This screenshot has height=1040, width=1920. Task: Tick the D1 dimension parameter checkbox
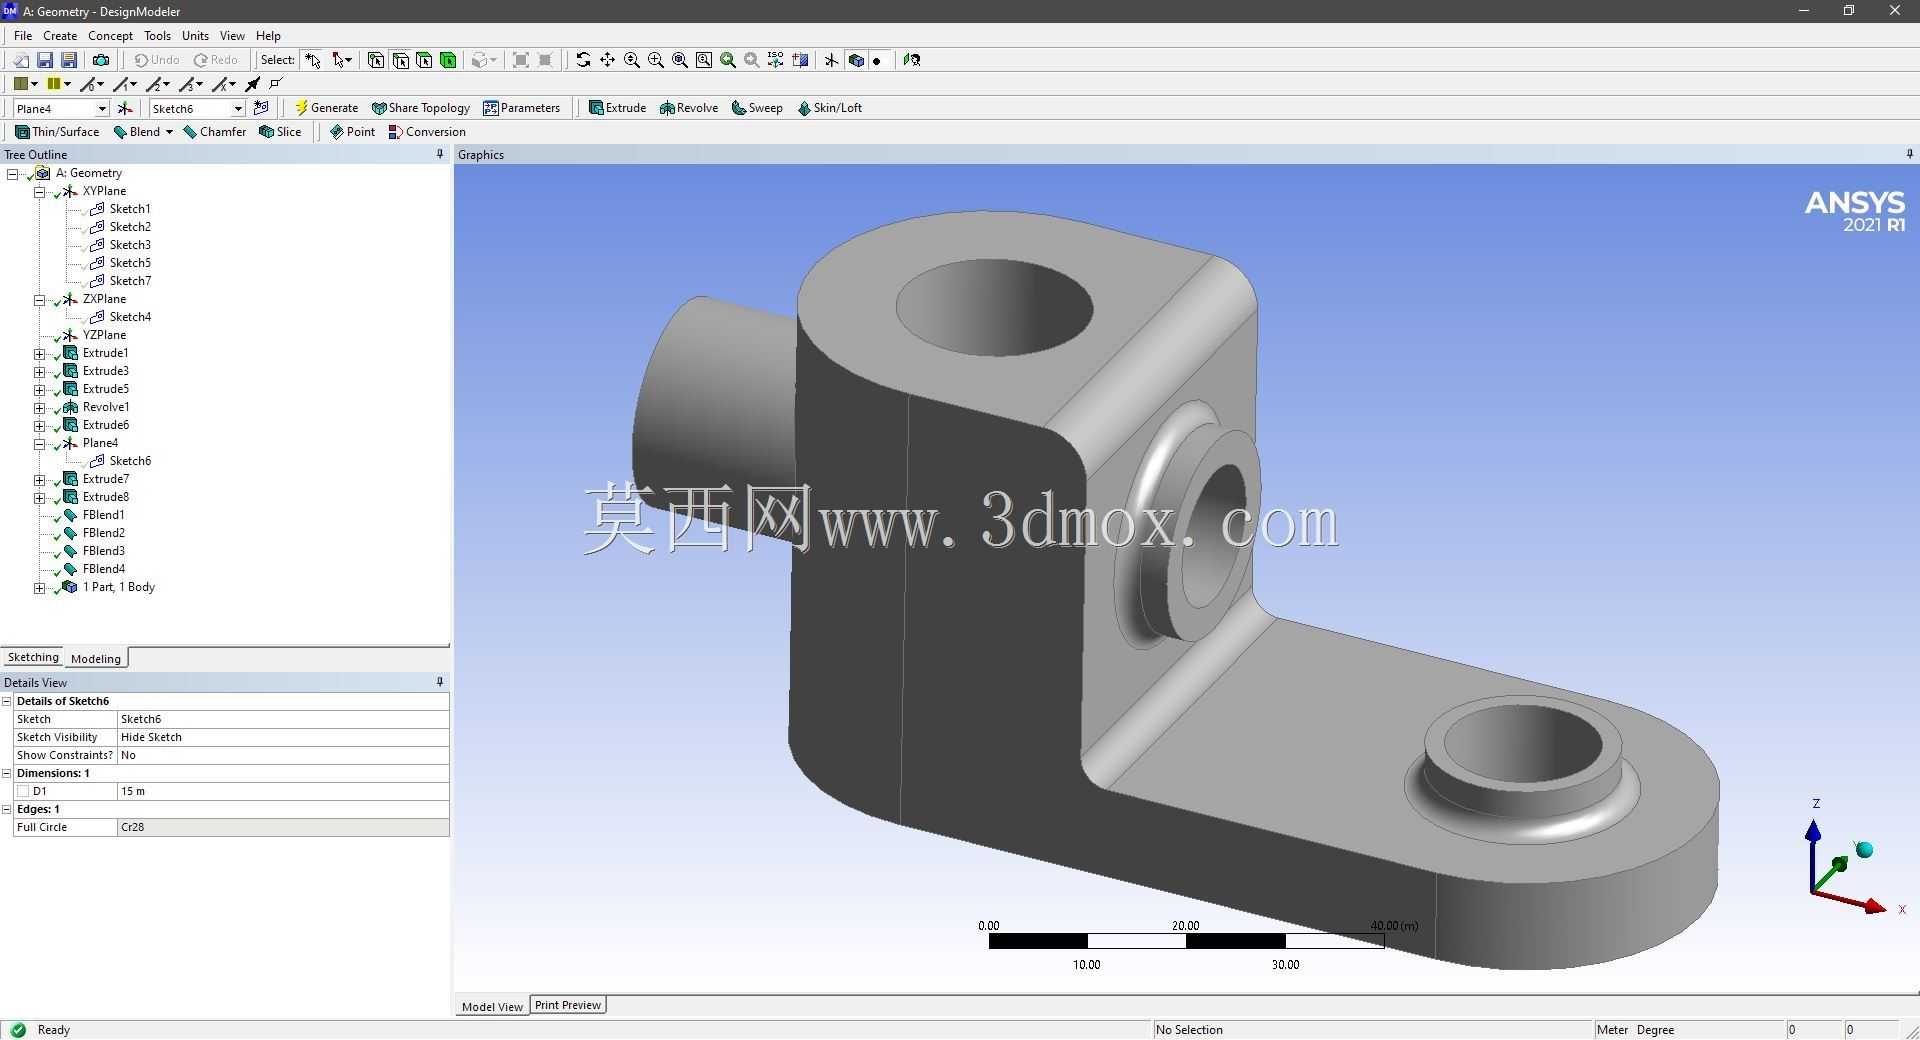(23, 791)
